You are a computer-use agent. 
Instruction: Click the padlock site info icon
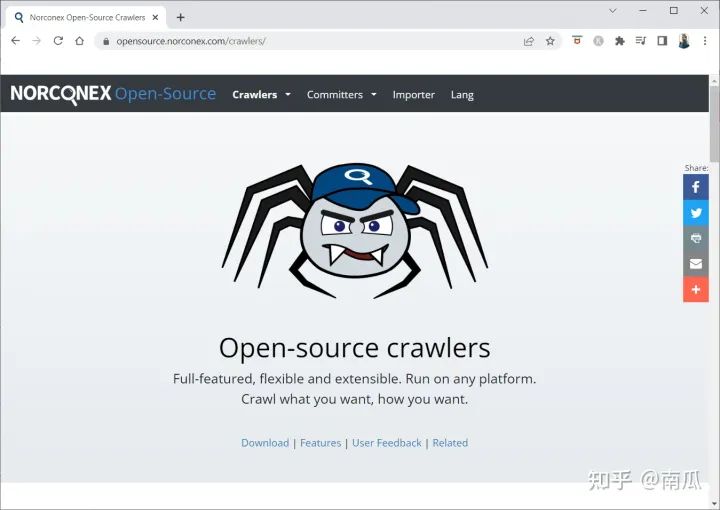pyautogui.click(x=106, y=41)
